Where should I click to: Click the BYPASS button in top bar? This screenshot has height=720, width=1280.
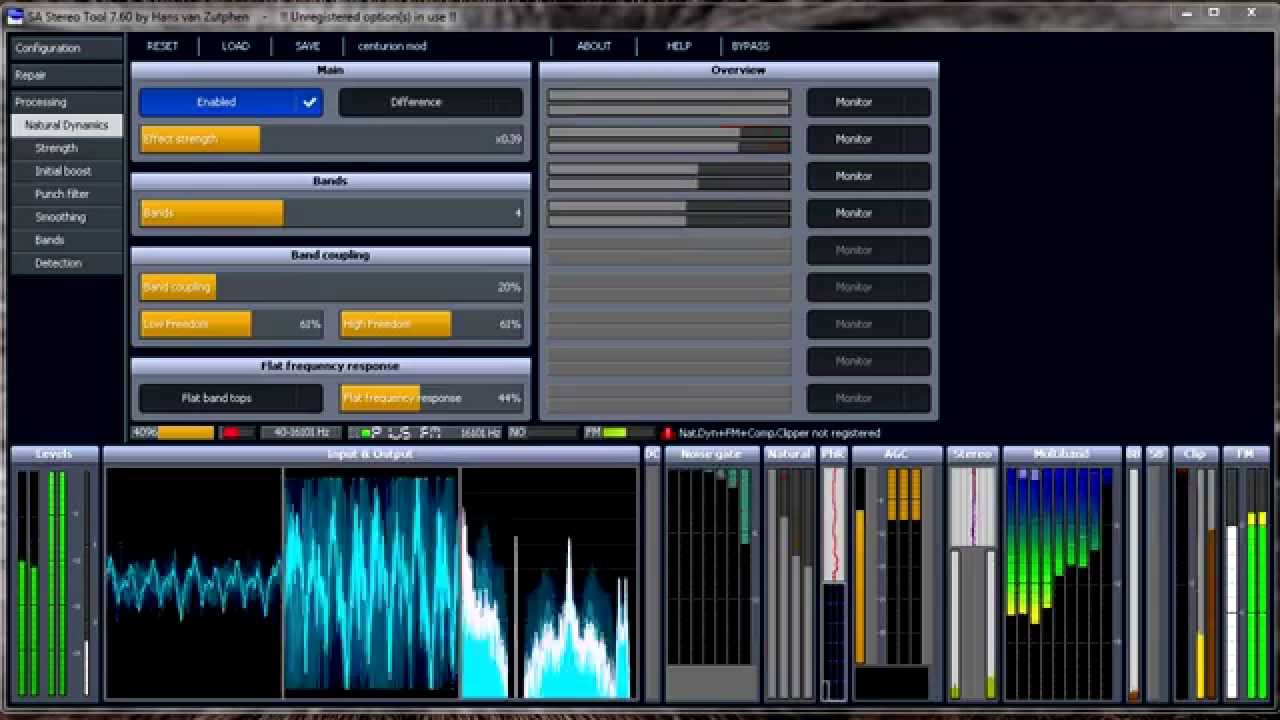click(x=750, y=46)
